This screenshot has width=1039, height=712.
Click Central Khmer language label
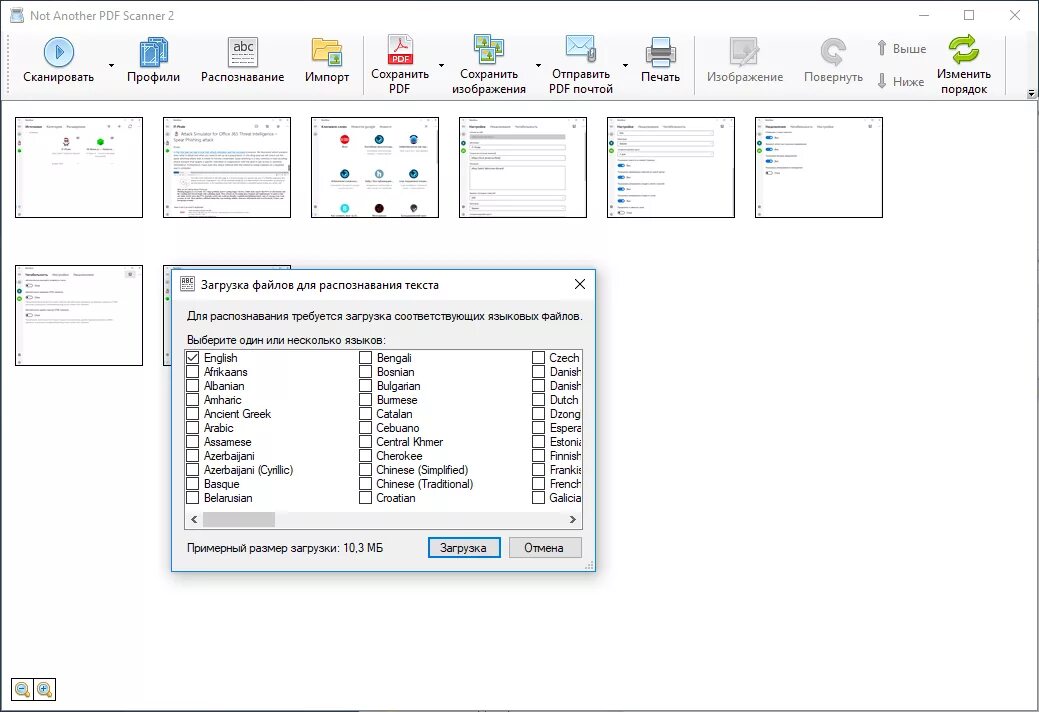point(410,442)
